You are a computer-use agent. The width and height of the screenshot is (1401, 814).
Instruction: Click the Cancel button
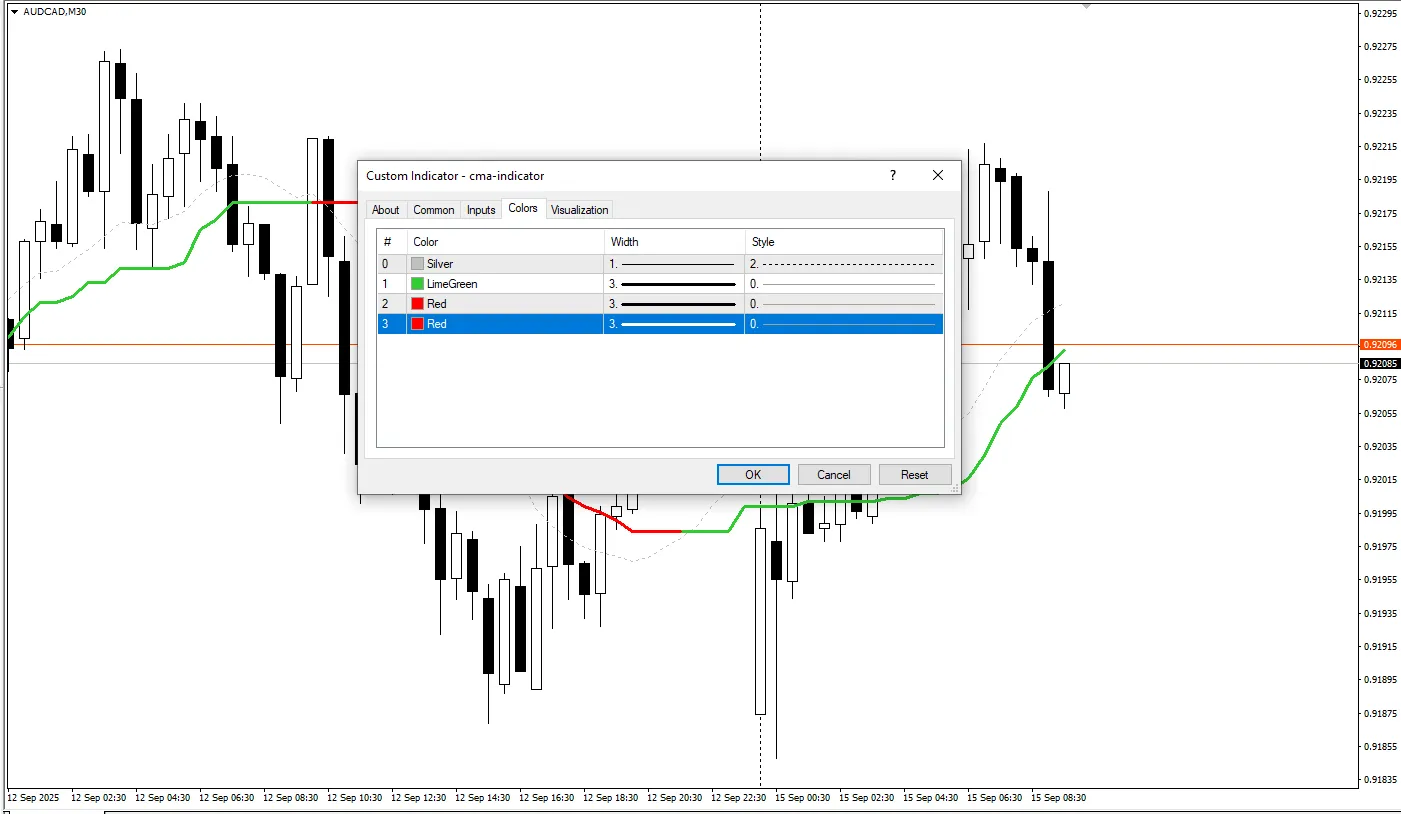pyautogui.click(x=834, y=475)
